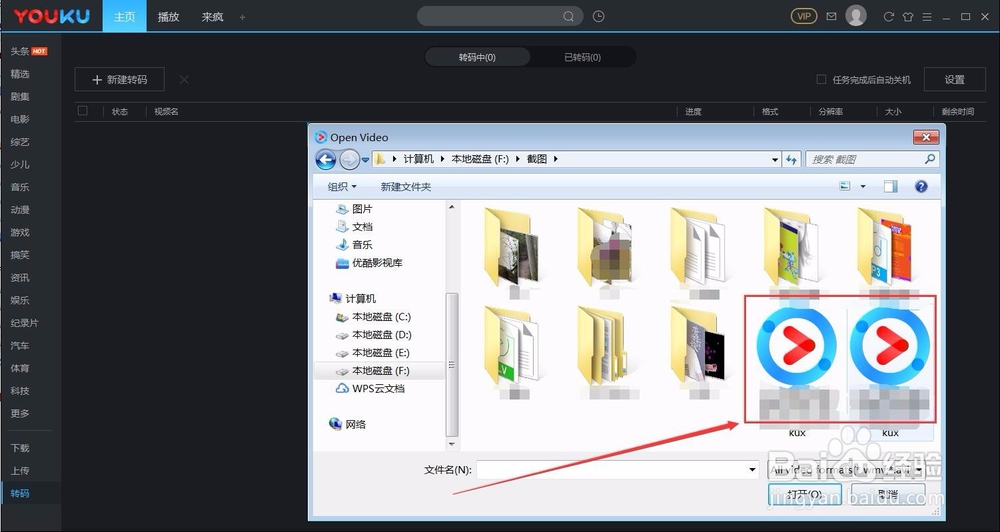Viewport: 1000px width, 532px height.
Task: Expand the 截图 path arrow
Action: [x=555, y=159]
